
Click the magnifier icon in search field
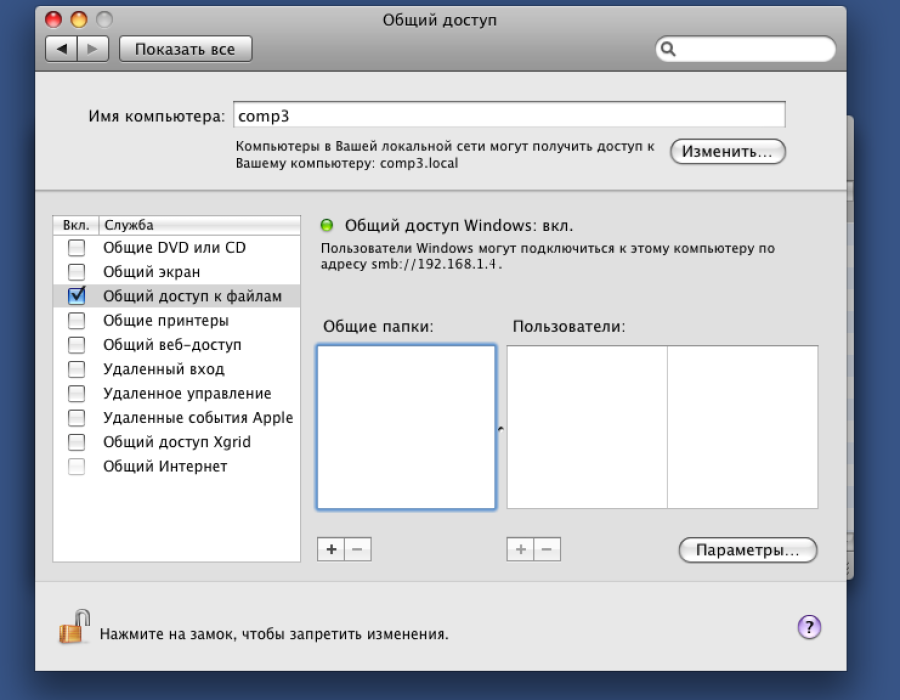668,49
